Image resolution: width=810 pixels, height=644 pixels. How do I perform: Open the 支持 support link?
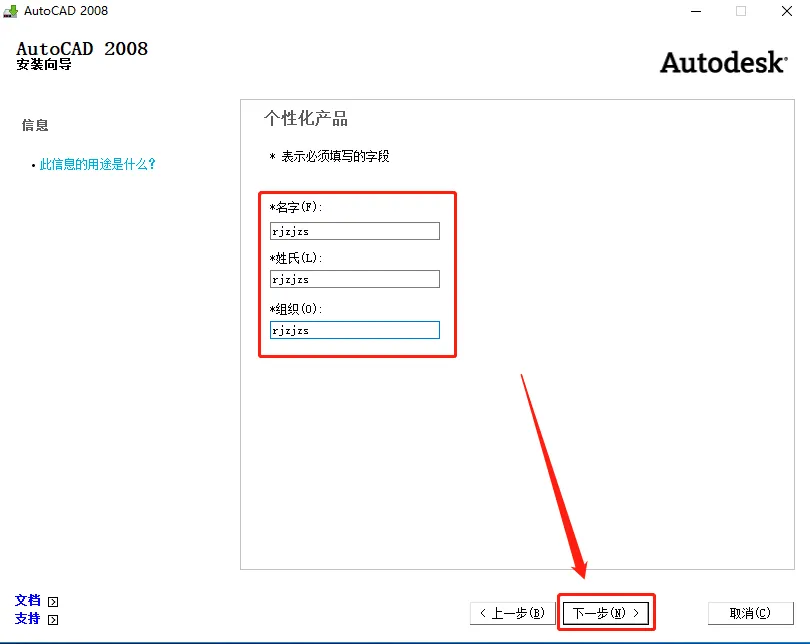point(27,618)
